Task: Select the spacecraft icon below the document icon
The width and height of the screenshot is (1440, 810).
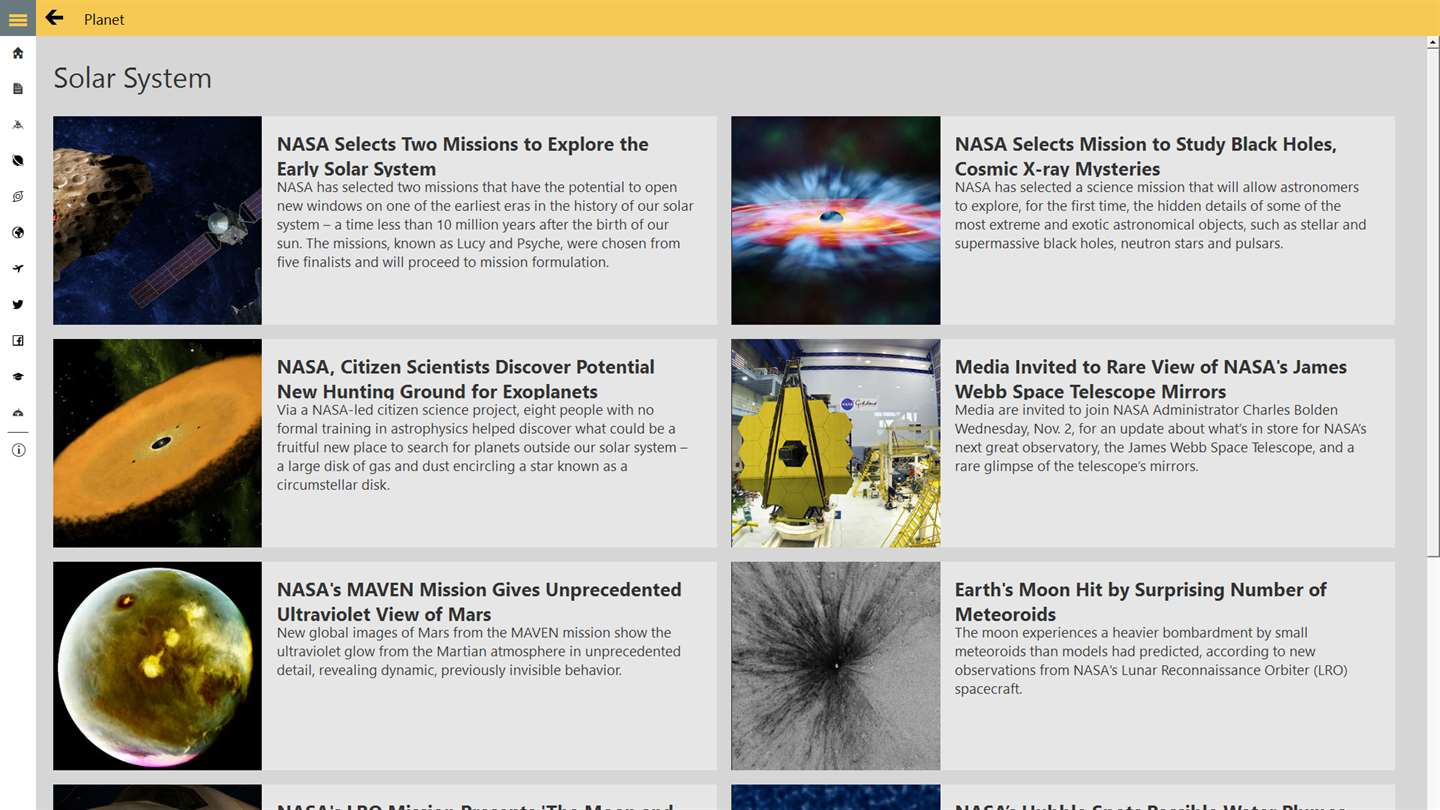Action: pyautogui.click(x=18, y=125)
